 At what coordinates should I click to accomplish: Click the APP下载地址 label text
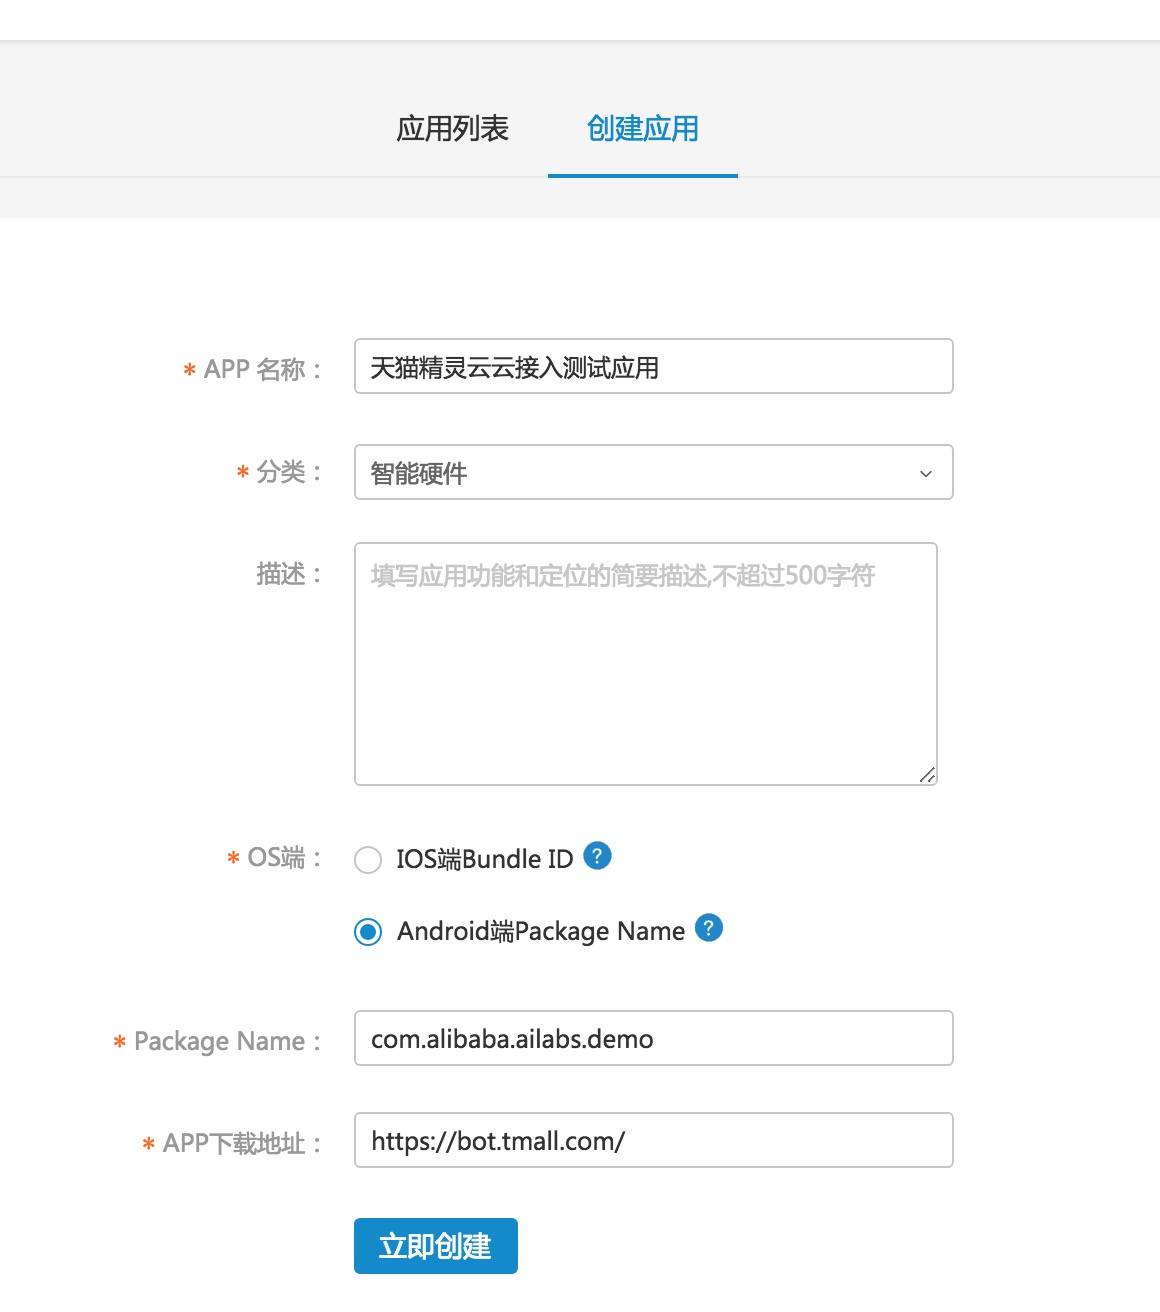click(242, 1143)
